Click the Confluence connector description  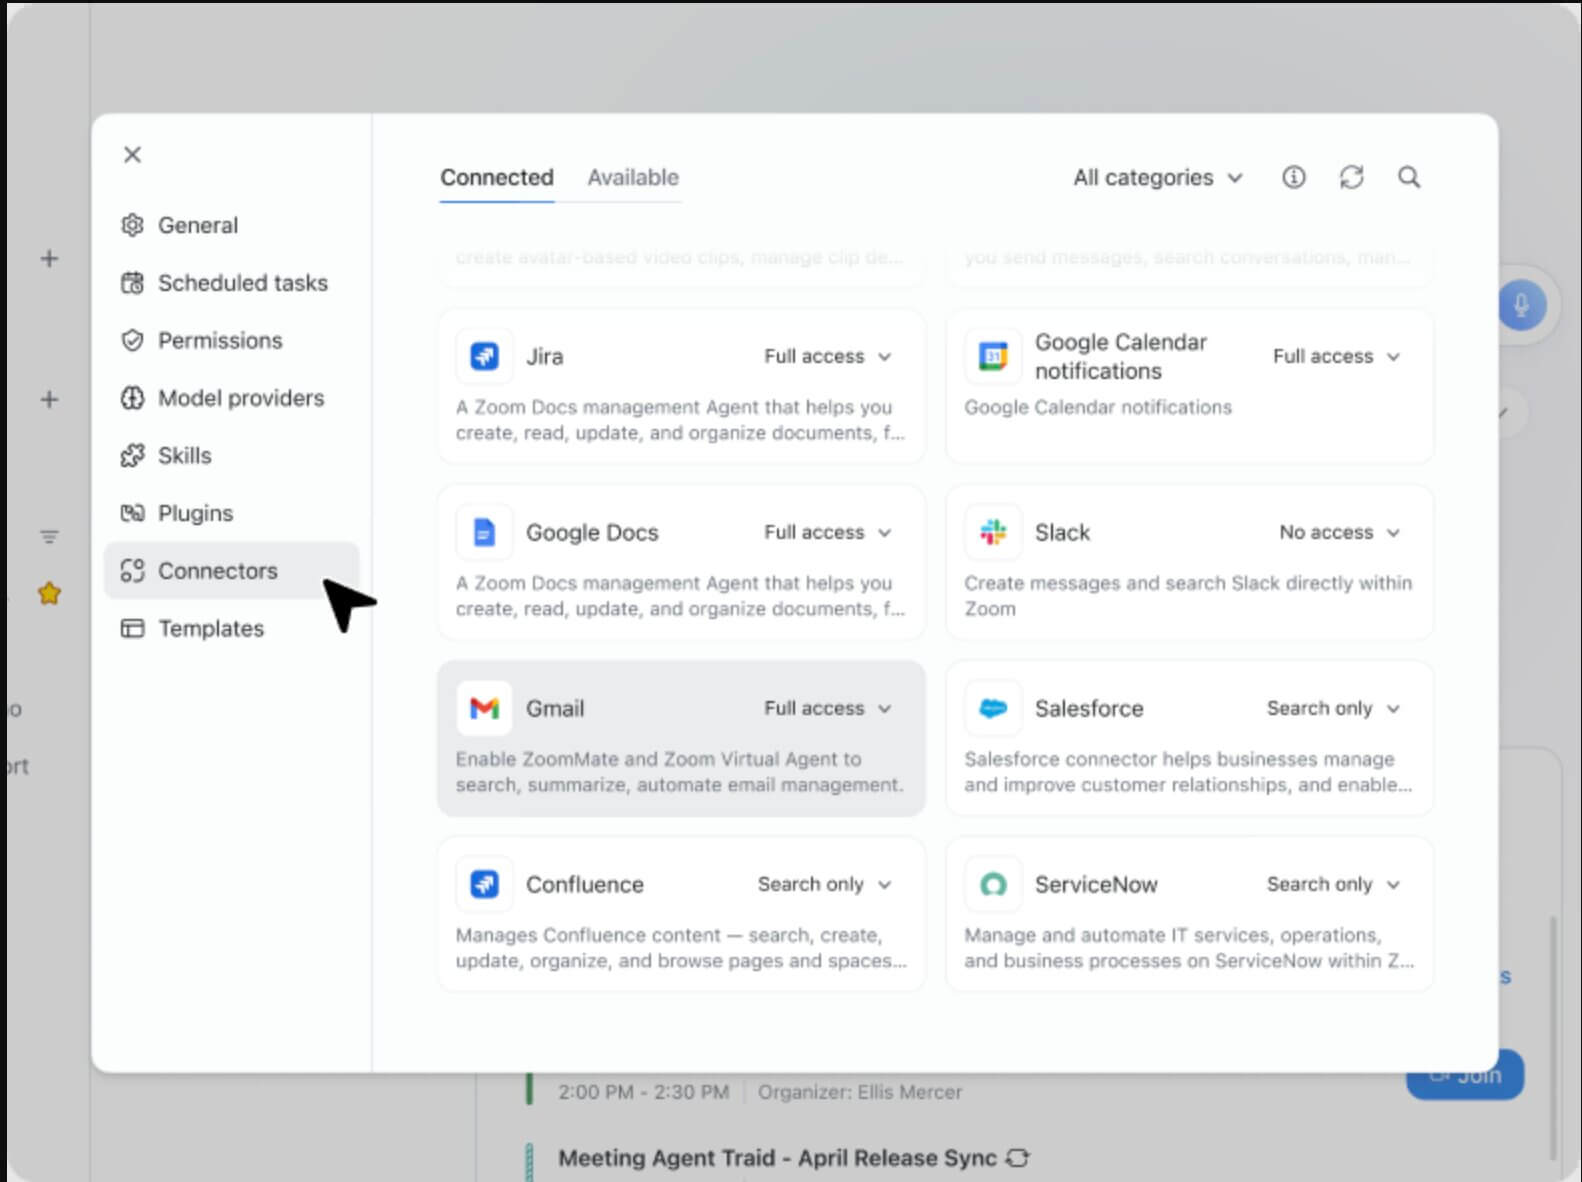[x=681, y=948]
